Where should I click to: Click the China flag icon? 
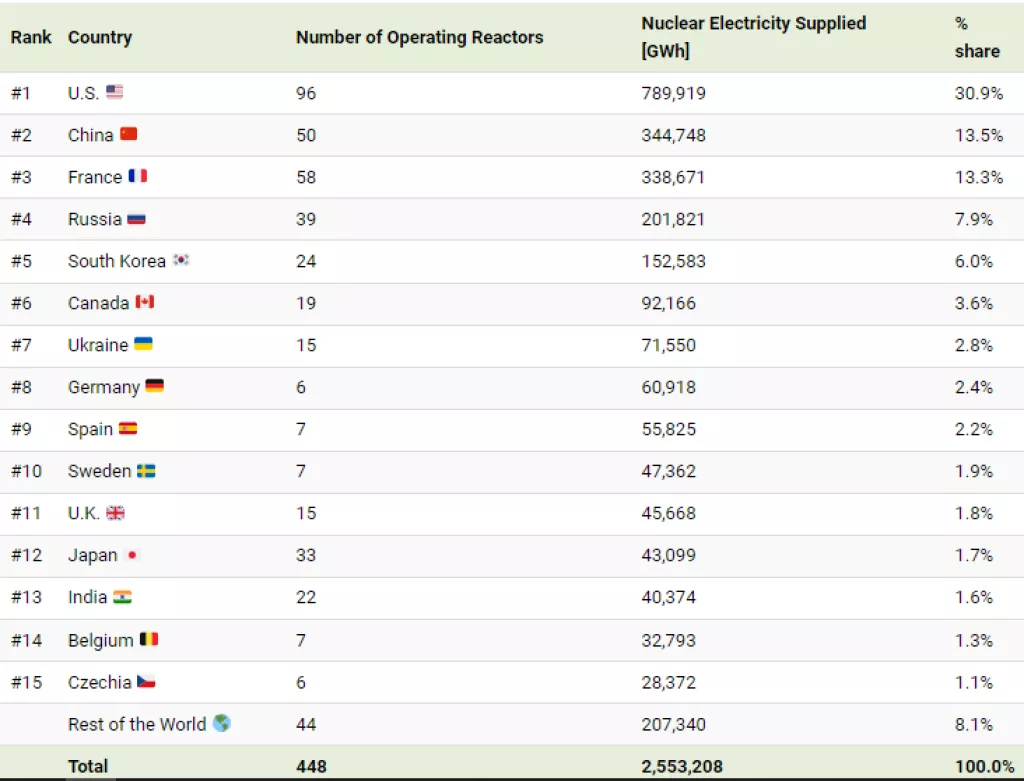129,134
